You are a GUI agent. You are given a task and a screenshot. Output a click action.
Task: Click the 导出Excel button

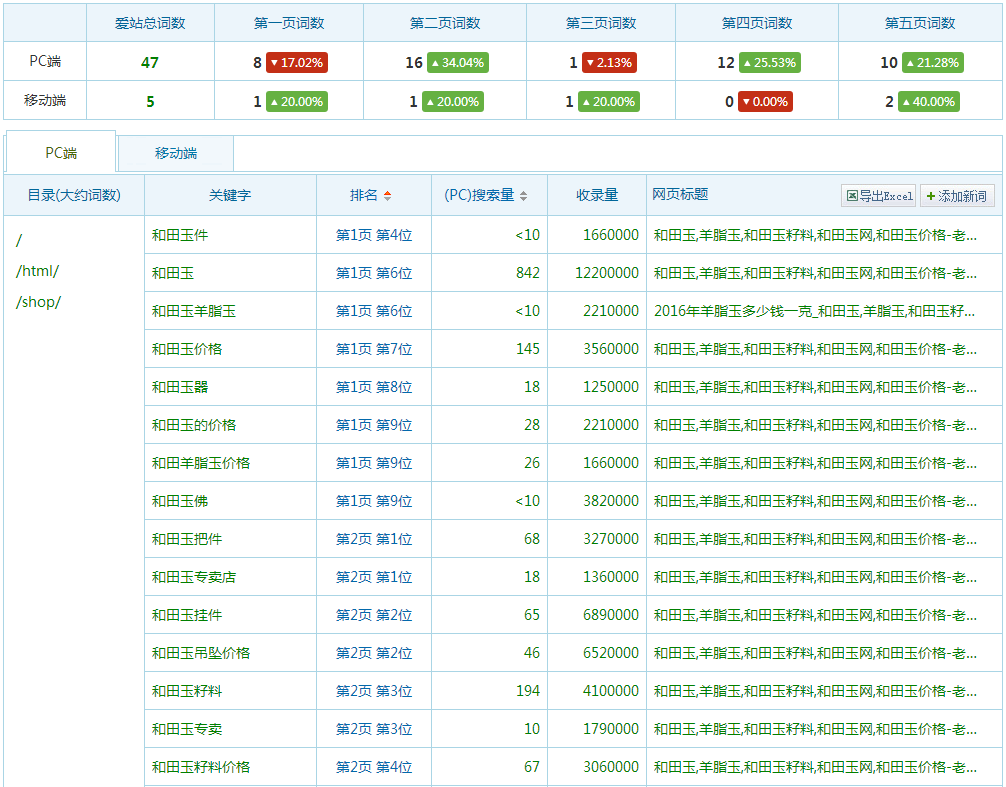(879, 196)
